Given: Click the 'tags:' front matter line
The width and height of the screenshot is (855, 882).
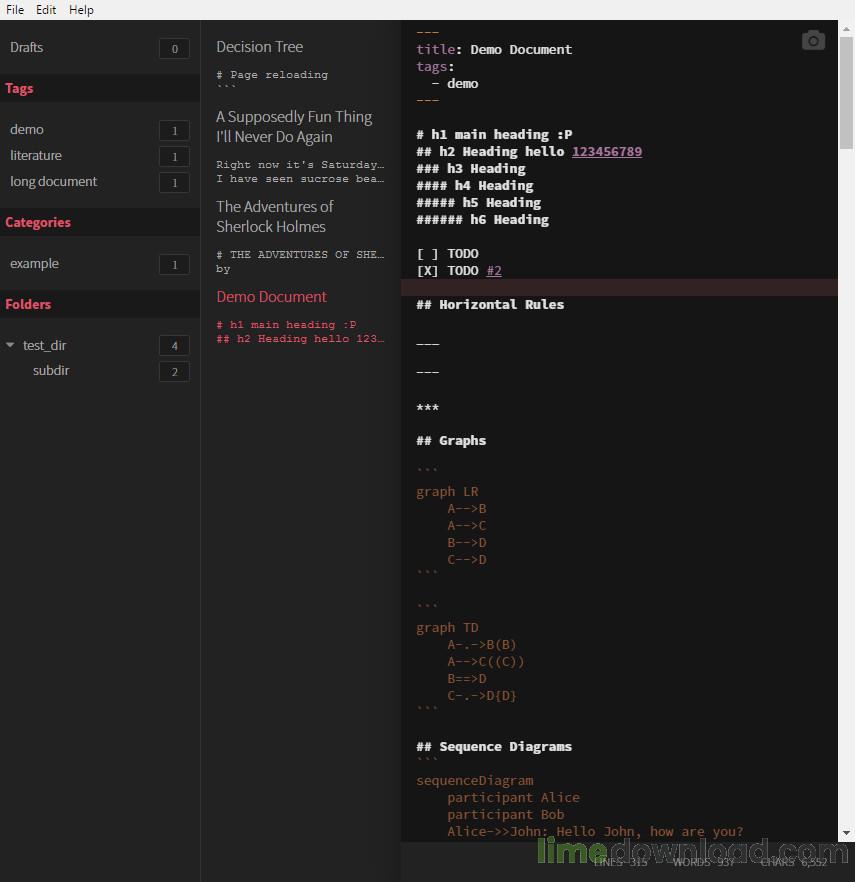Looking at the screenshot, I should pyautogui.click(x=435, y=66).
